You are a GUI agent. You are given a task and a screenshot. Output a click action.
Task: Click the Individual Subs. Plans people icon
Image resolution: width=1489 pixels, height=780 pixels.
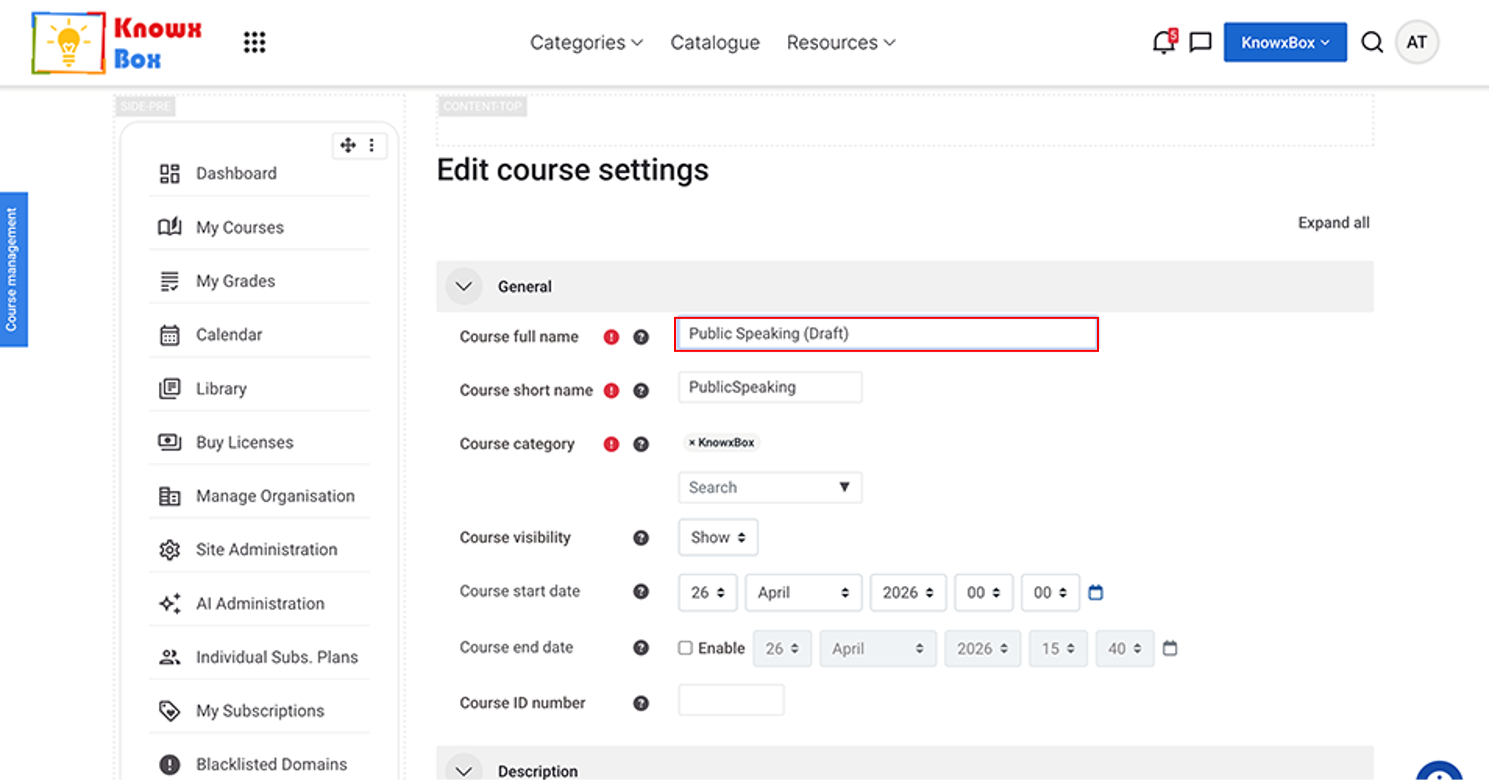click(x=170, y=657)
